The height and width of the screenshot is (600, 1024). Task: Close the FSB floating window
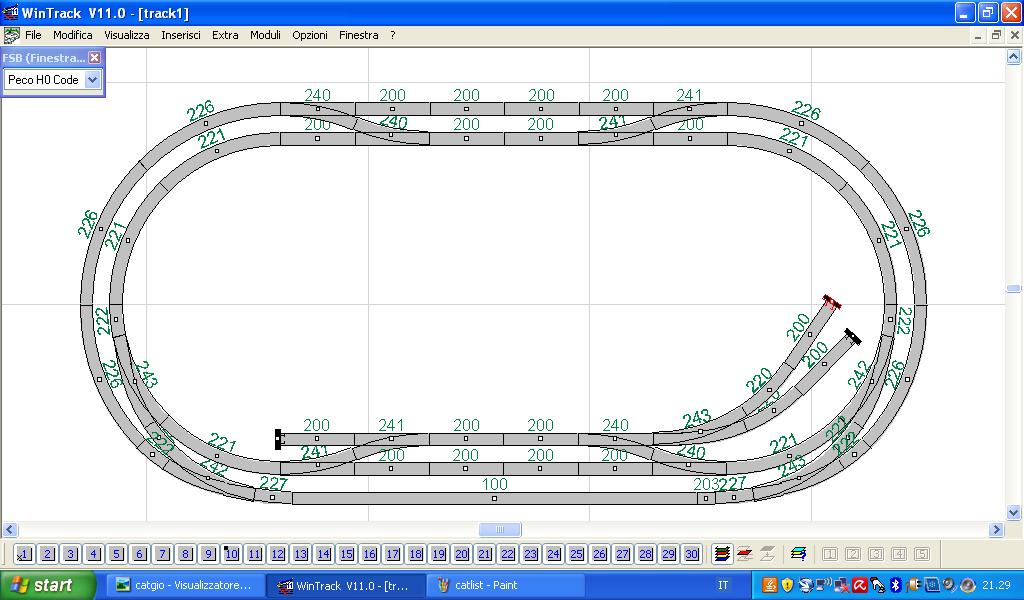click(95, 57)
